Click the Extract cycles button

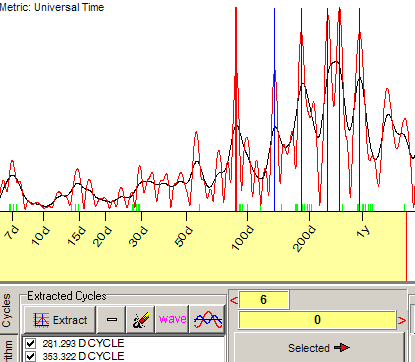point(60,320)
